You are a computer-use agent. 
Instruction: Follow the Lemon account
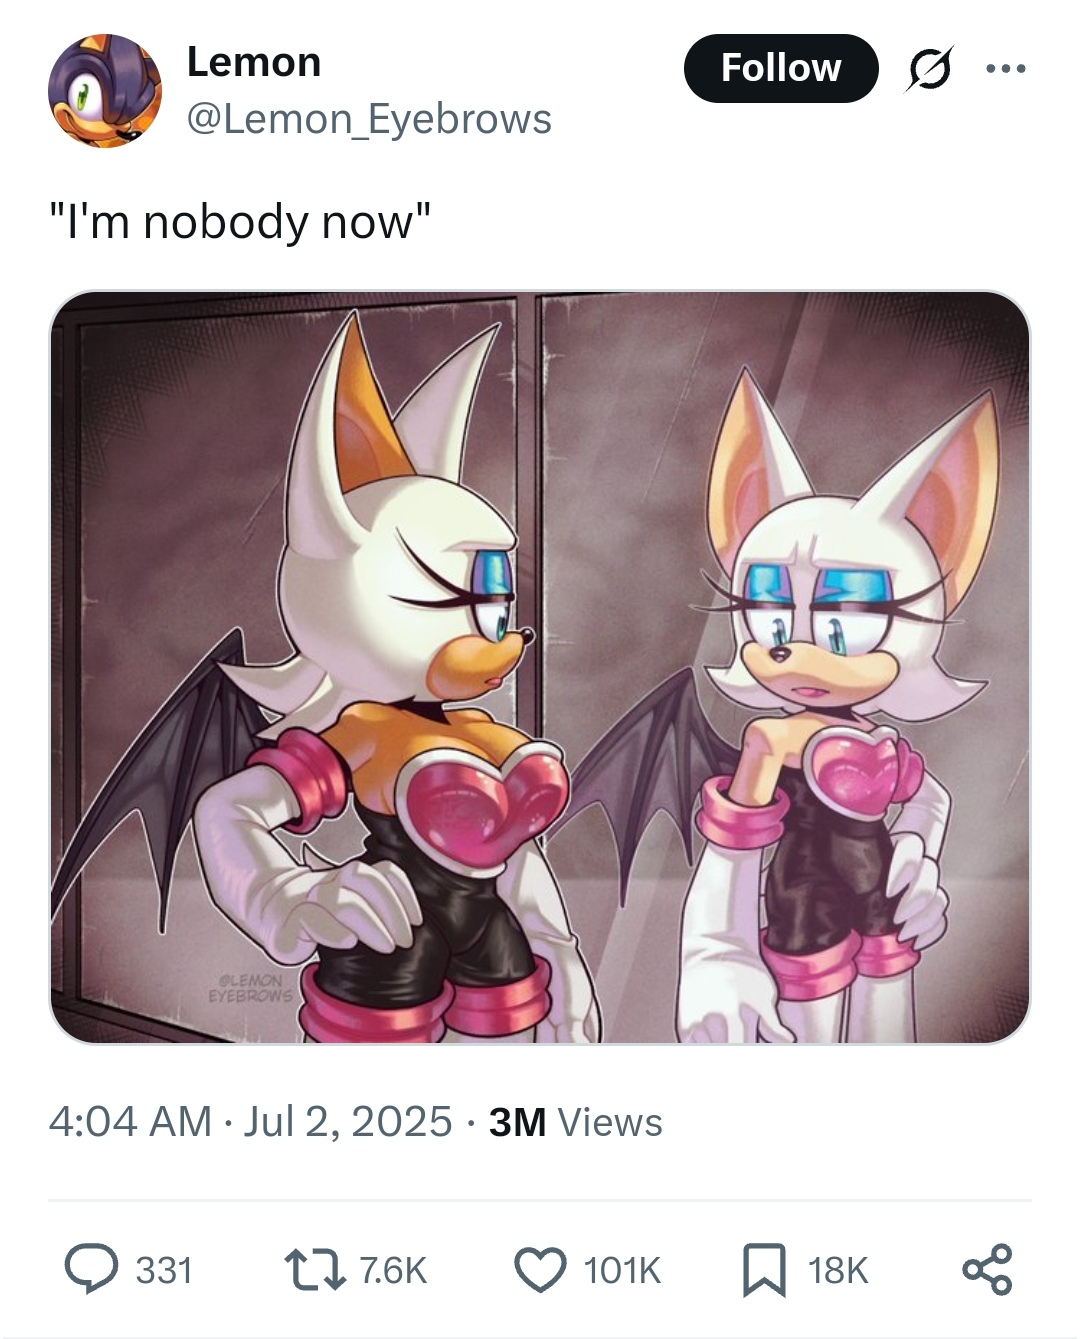pos(781,68)
